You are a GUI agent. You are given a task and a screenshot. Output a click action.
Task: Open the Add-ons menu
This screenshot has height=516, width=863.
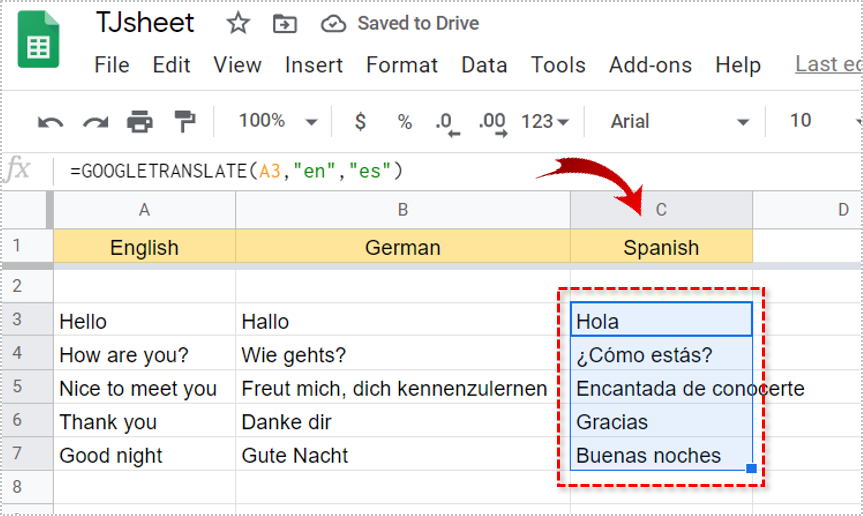coord(650,65)
